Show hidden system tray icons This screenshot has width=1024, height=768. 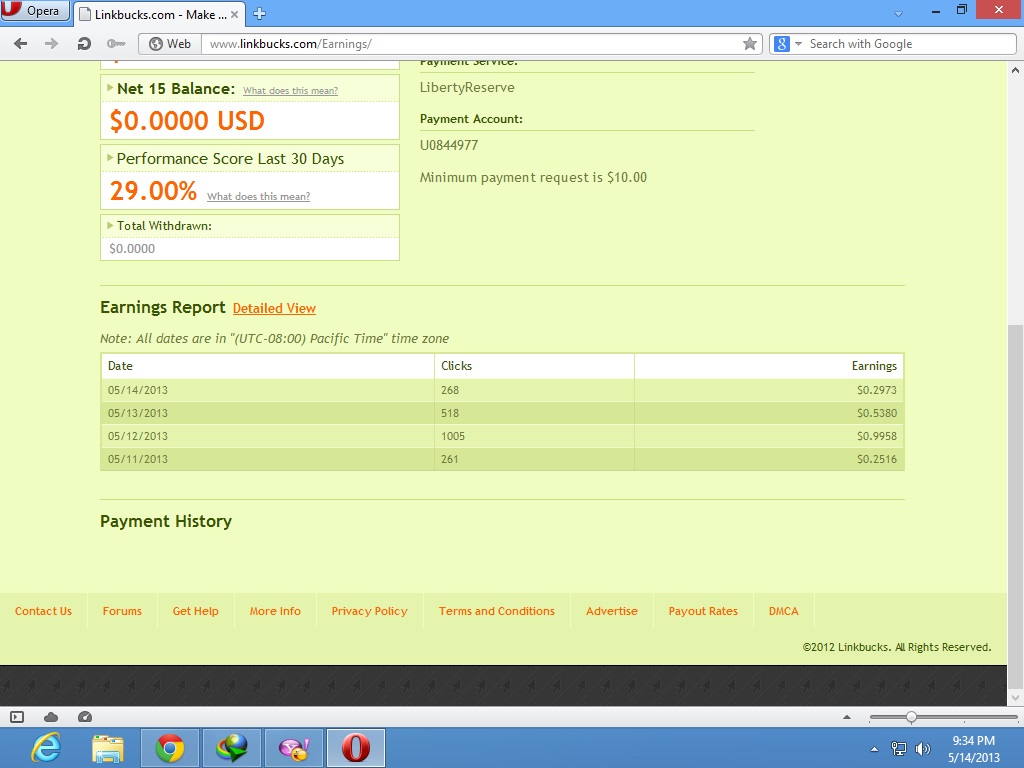[874, 749]
